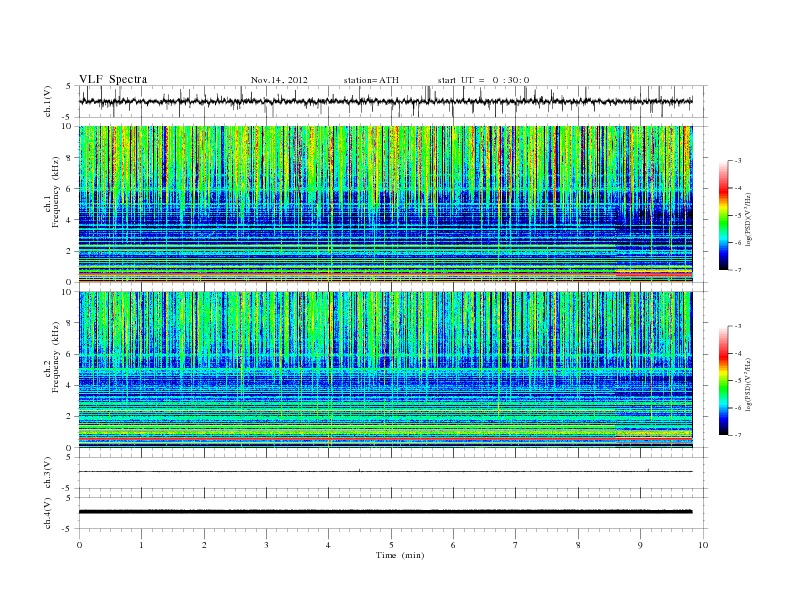Click time axis tick label "3"
792x612 pixels.
pyautogui.click(x=267, y=545)
